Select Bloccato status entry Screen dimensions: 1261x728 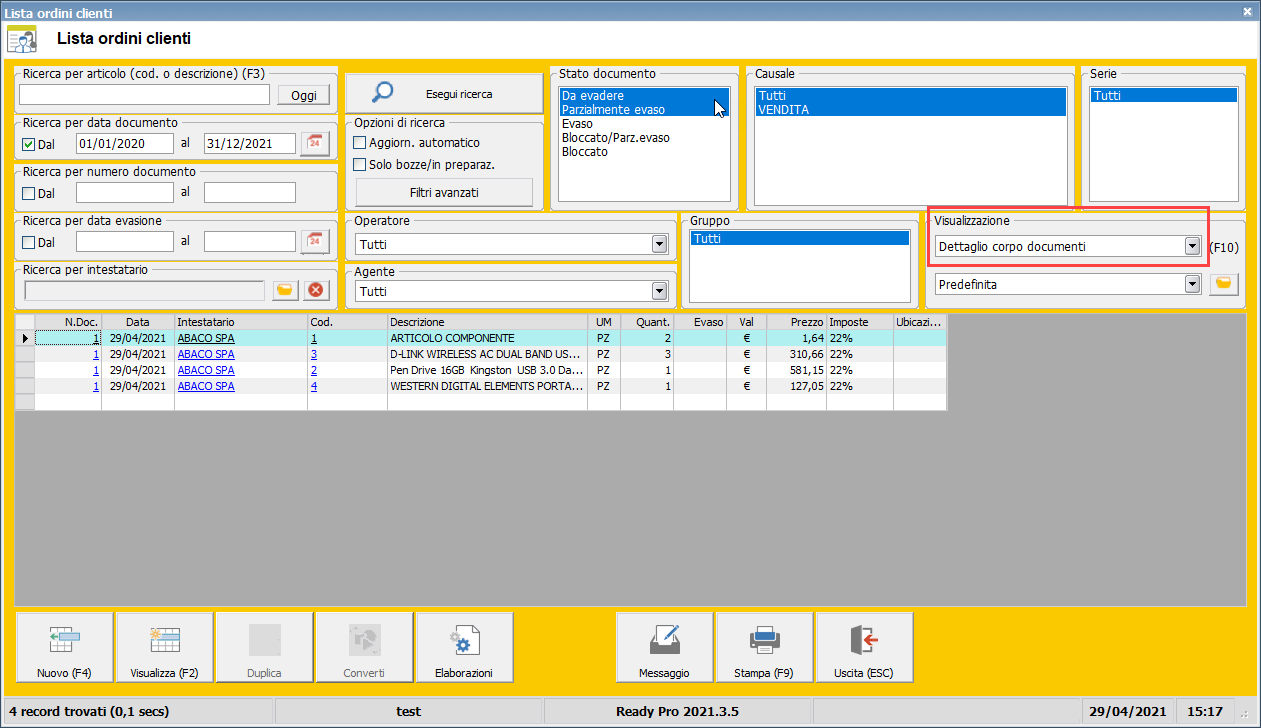click(x=644, y=152)
